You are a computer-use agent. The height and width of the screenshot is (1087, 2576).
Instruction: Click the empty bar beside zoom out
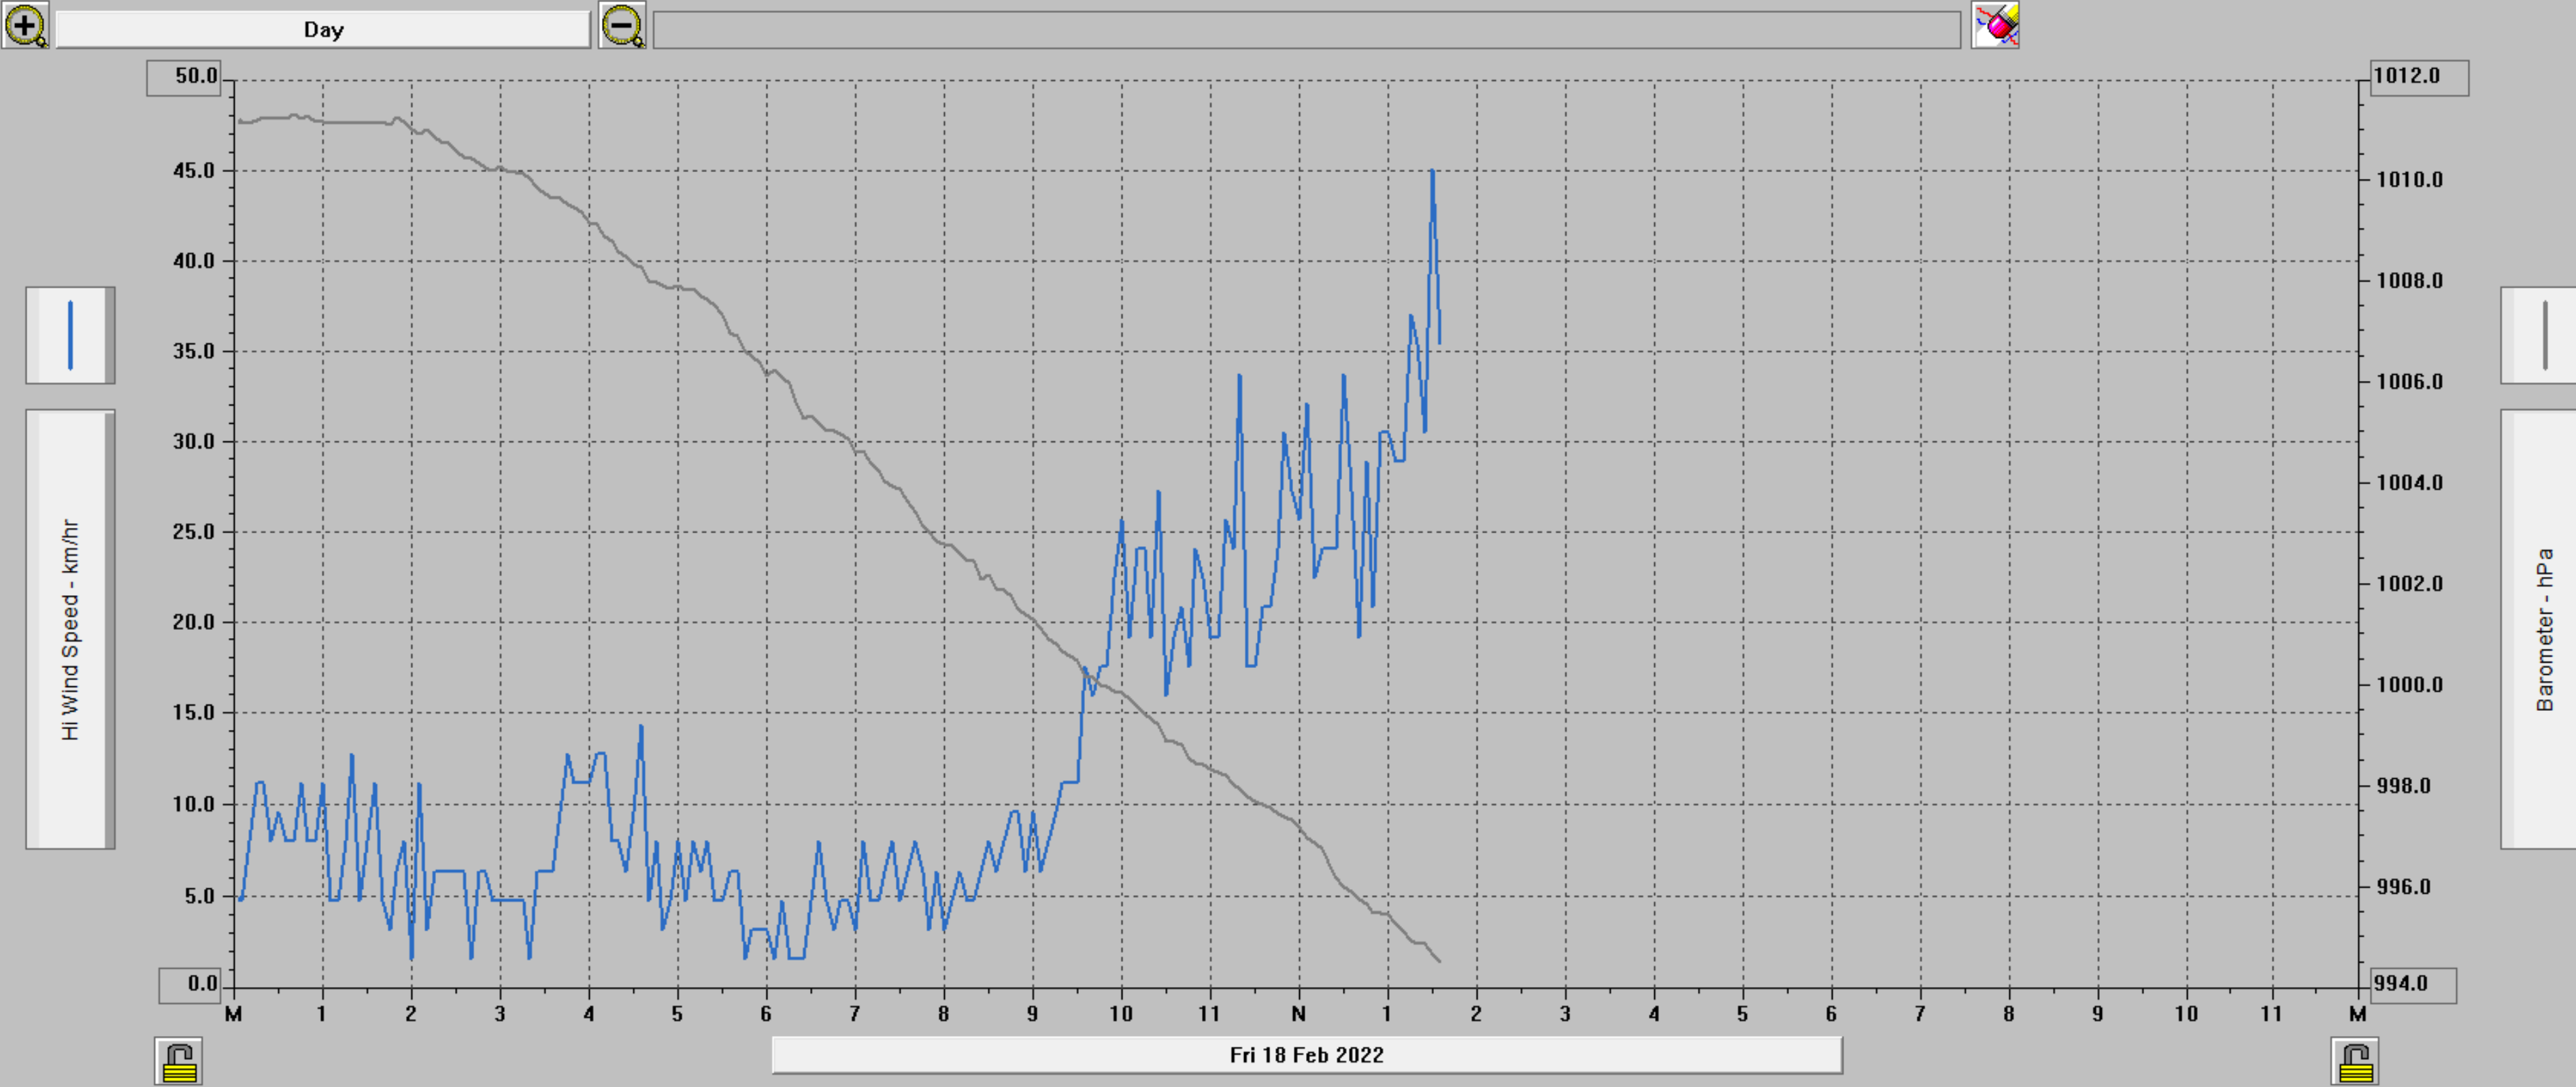tap(1307, 30)
